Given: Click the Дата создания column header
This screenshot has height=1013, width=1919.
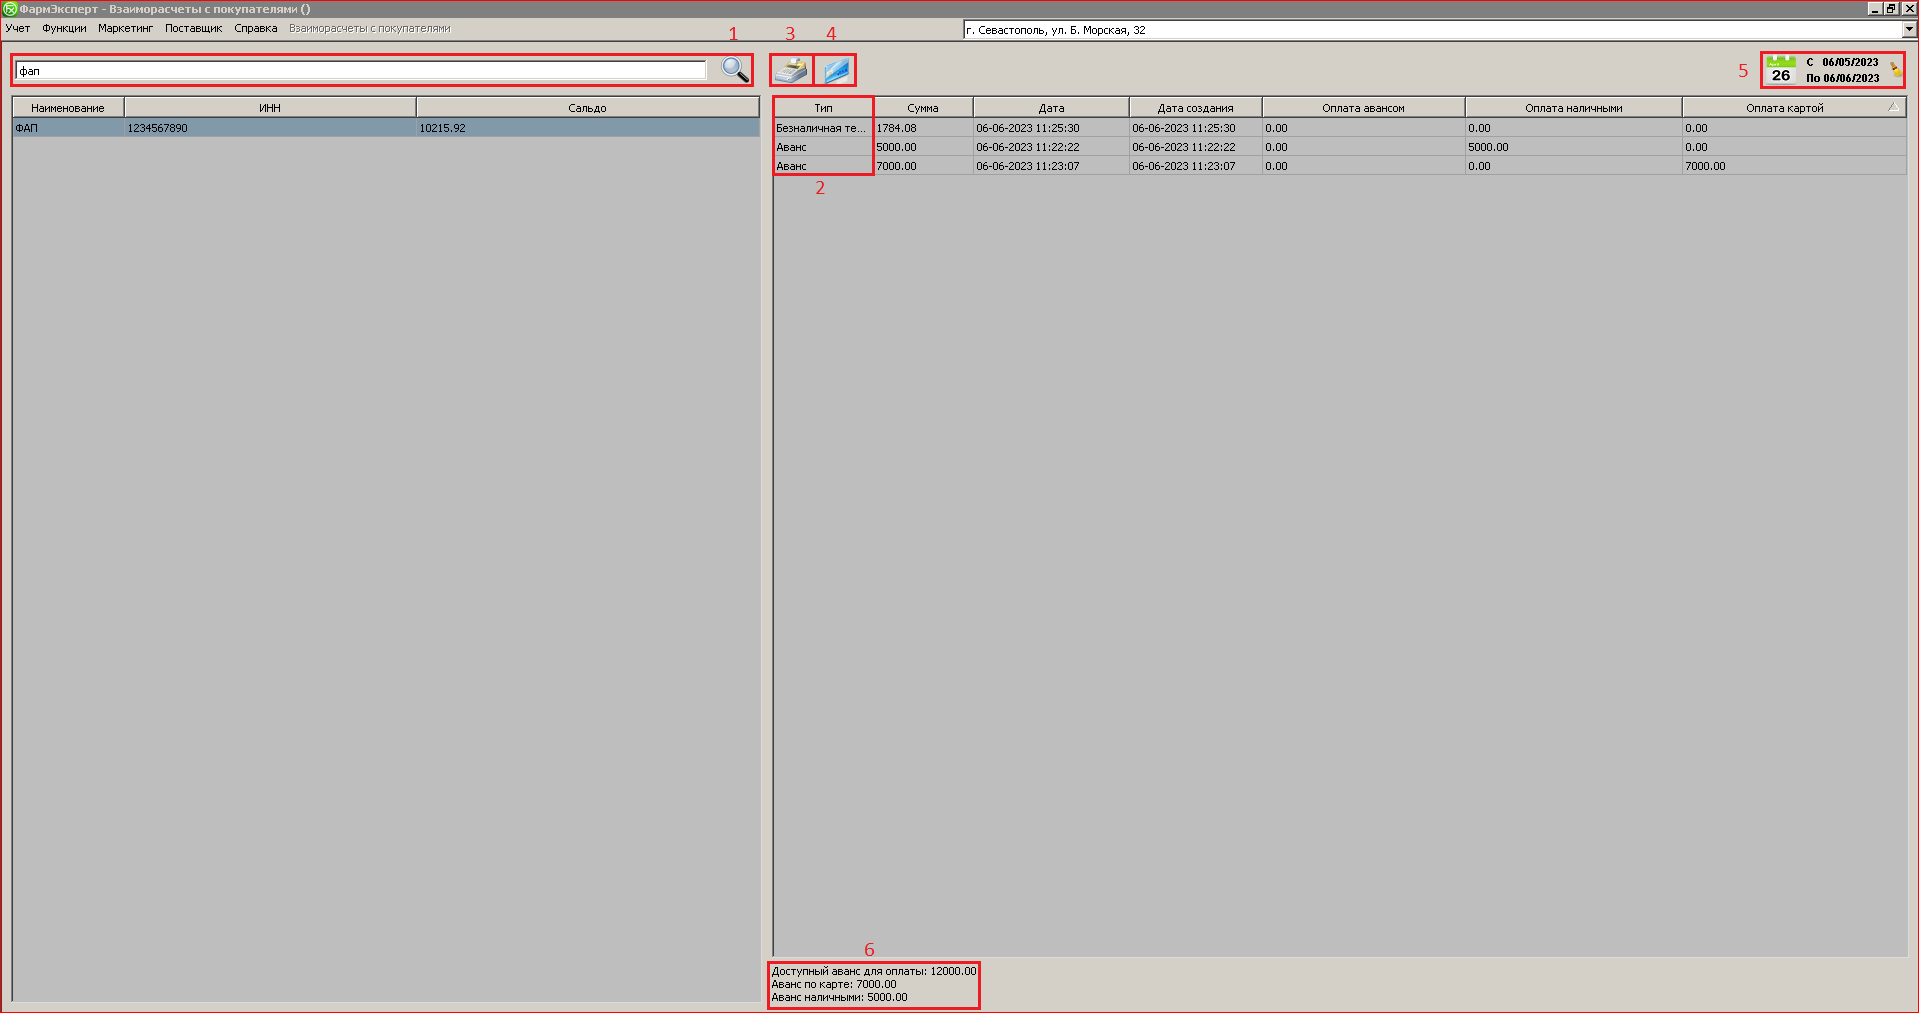Looking at the screenshot, I should [x=1195, y=108].
